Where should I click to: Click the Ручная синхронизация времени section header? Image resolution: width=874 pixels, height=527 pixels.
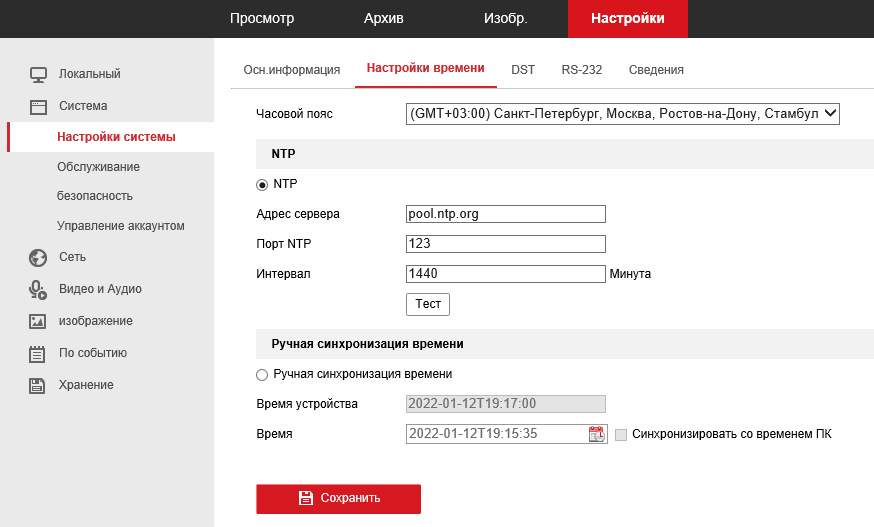[x=565, y=344]
